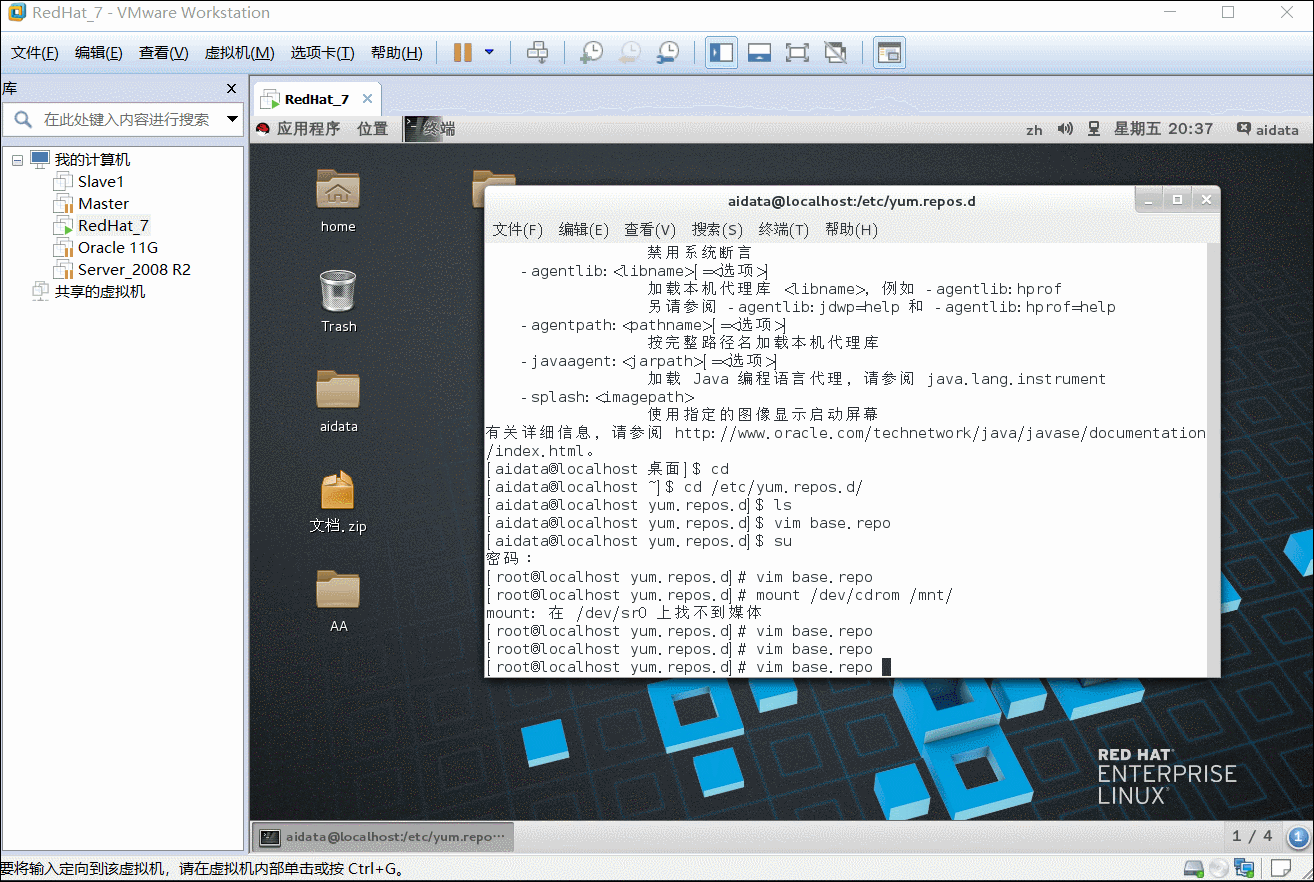Open the power options dropdown arrow
1314x882 pixels.
pyautogui.click(x=489, y=53)
